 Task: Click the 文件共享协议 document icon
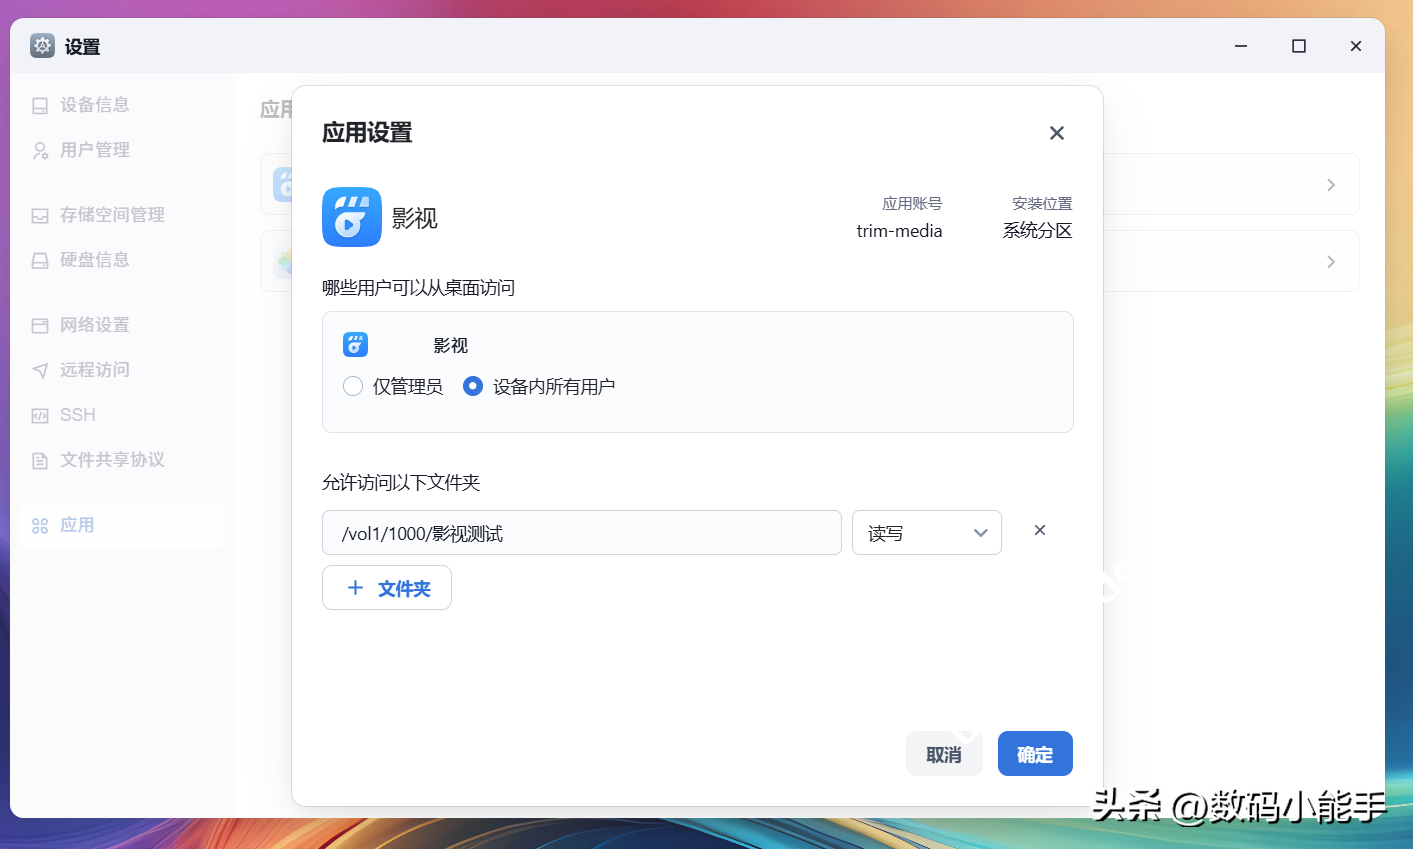tap(40, 461)
